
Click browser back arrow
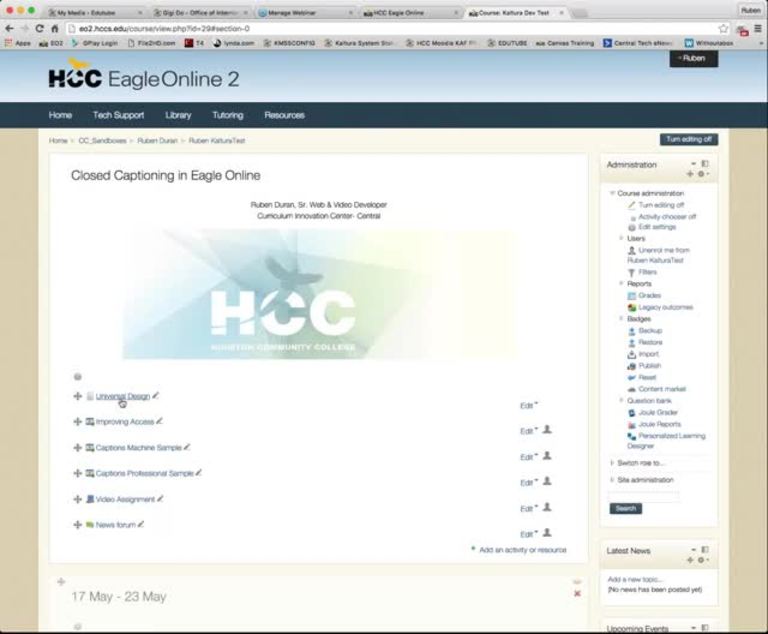pos(9,28)
